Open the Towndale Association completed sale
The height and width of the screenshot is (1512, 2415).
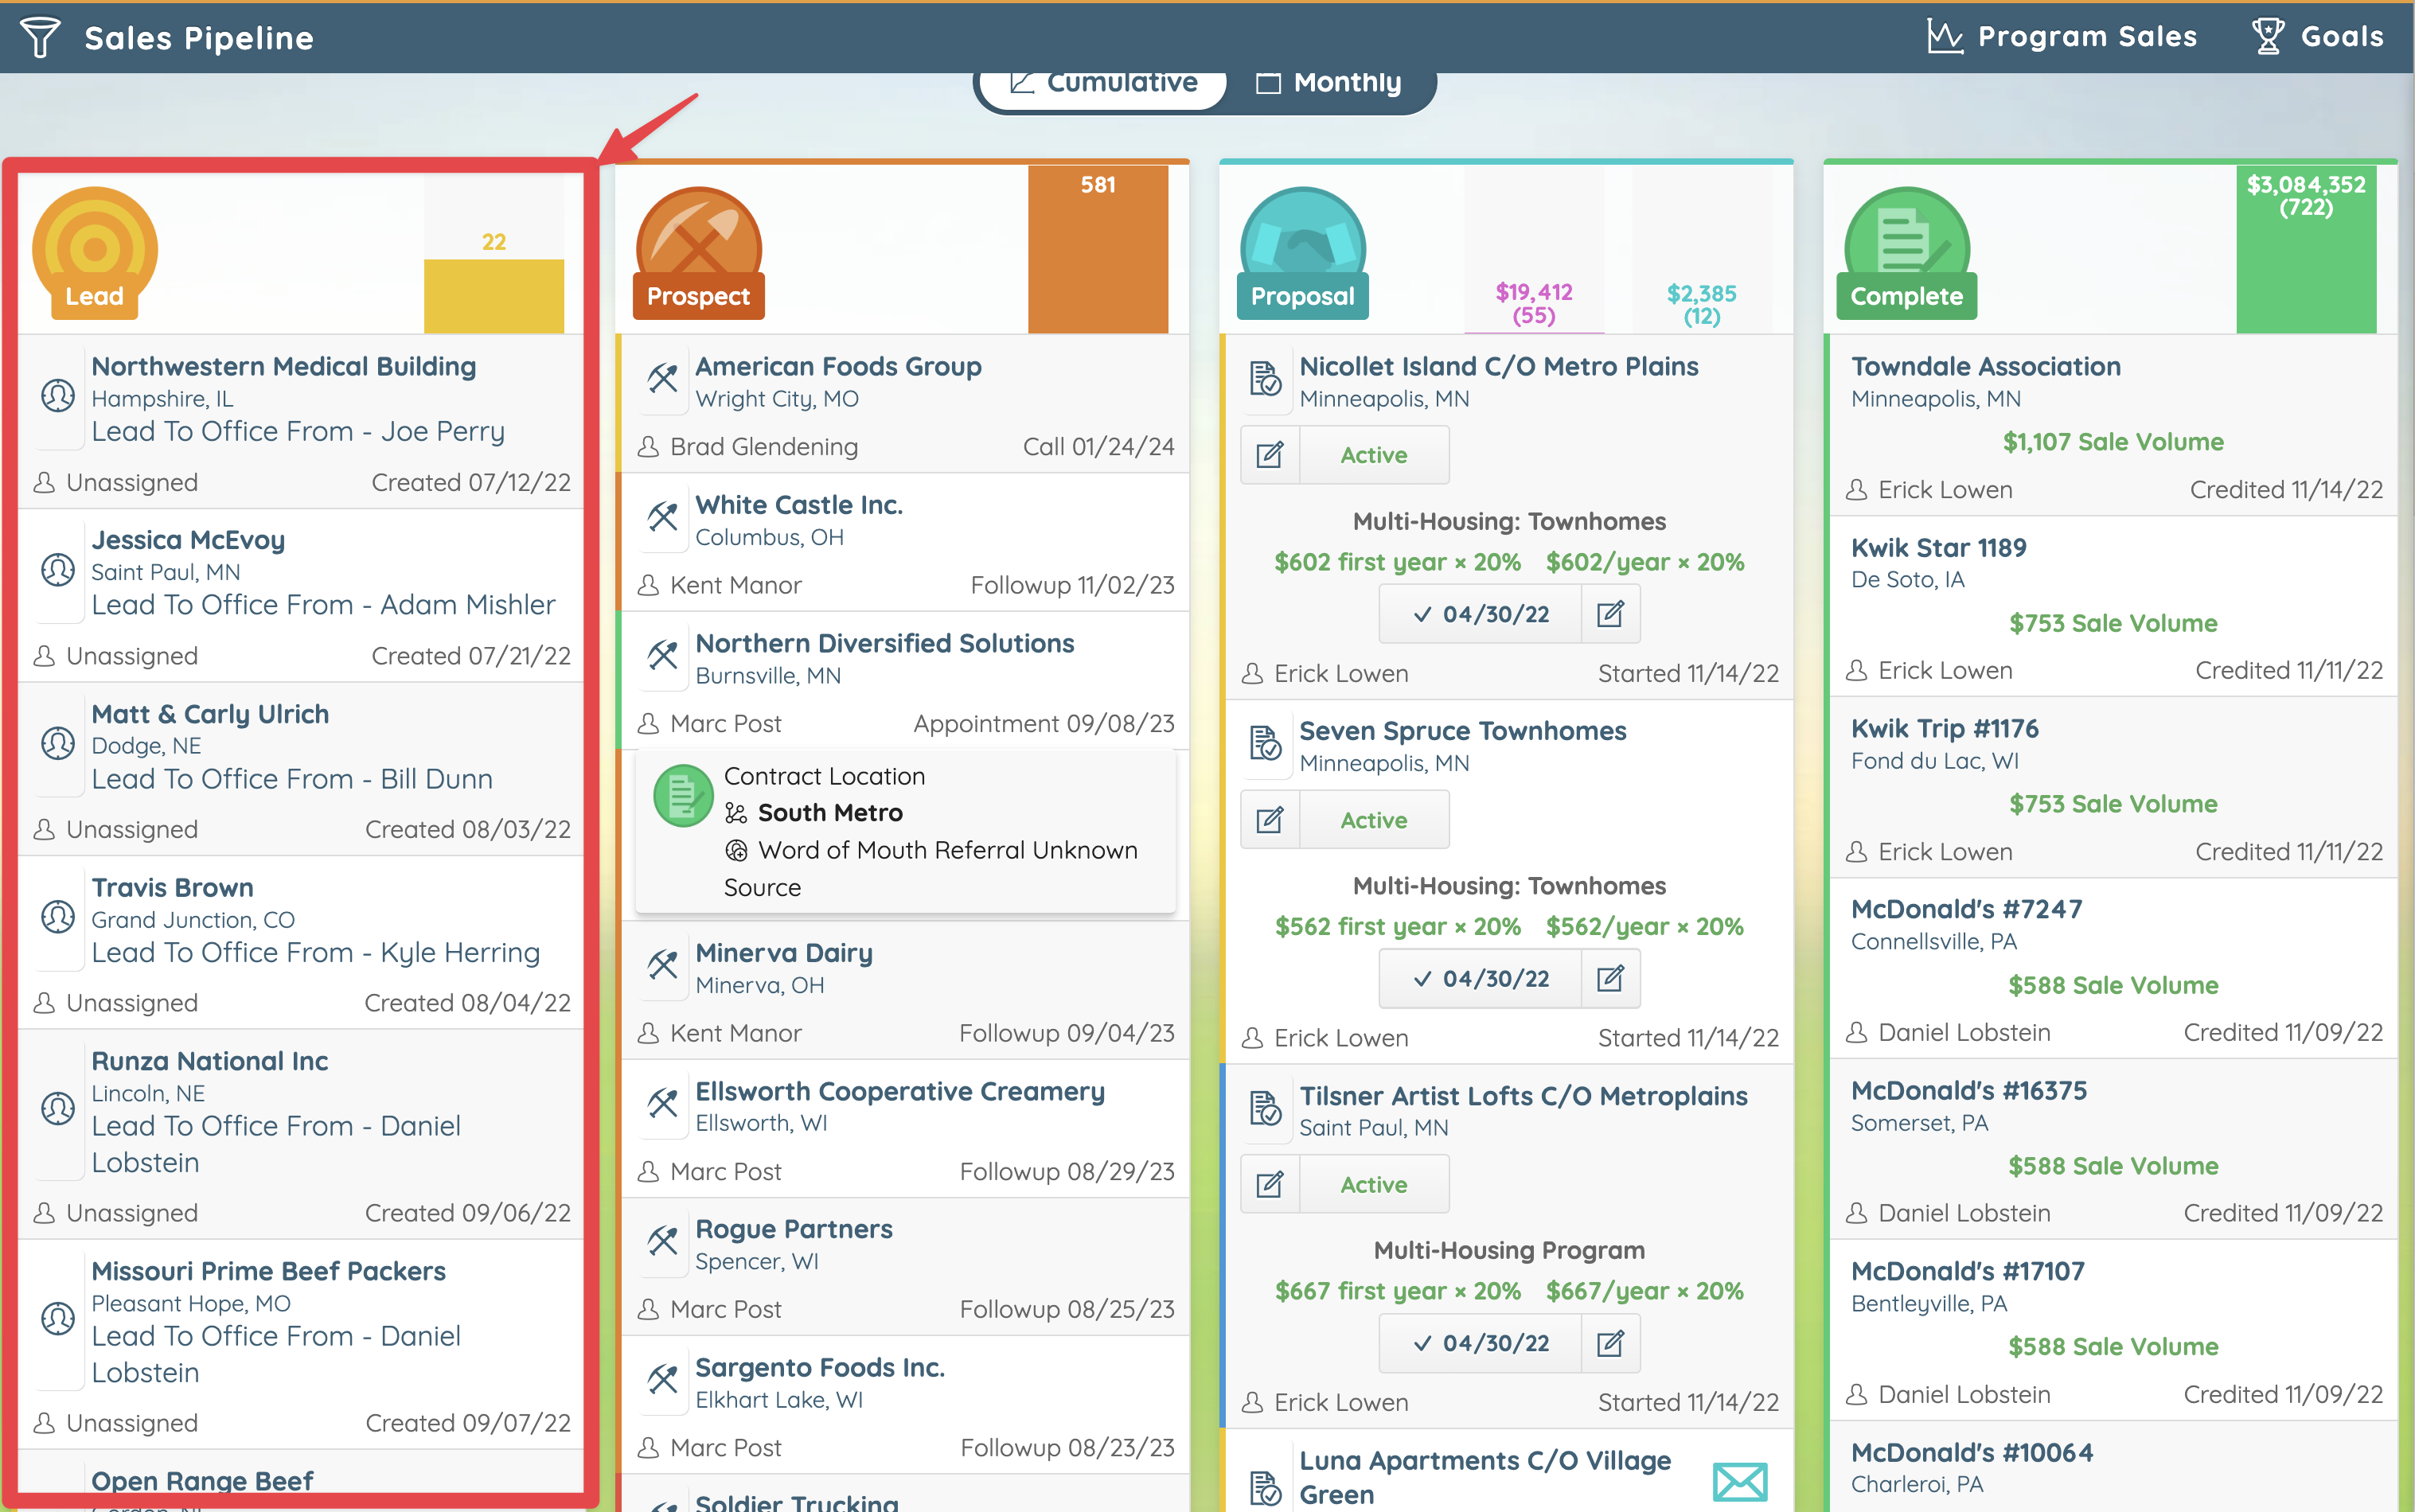click(1986, 366)
